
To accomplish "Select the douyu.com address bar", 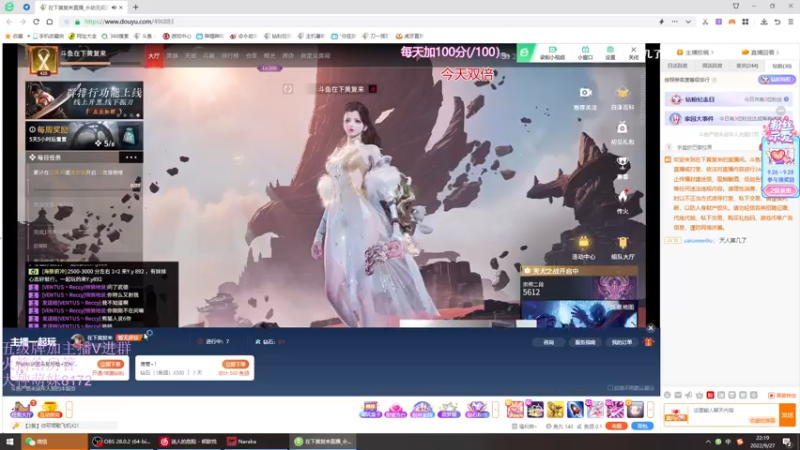I will pyautogui.click(x=357, y=22).
